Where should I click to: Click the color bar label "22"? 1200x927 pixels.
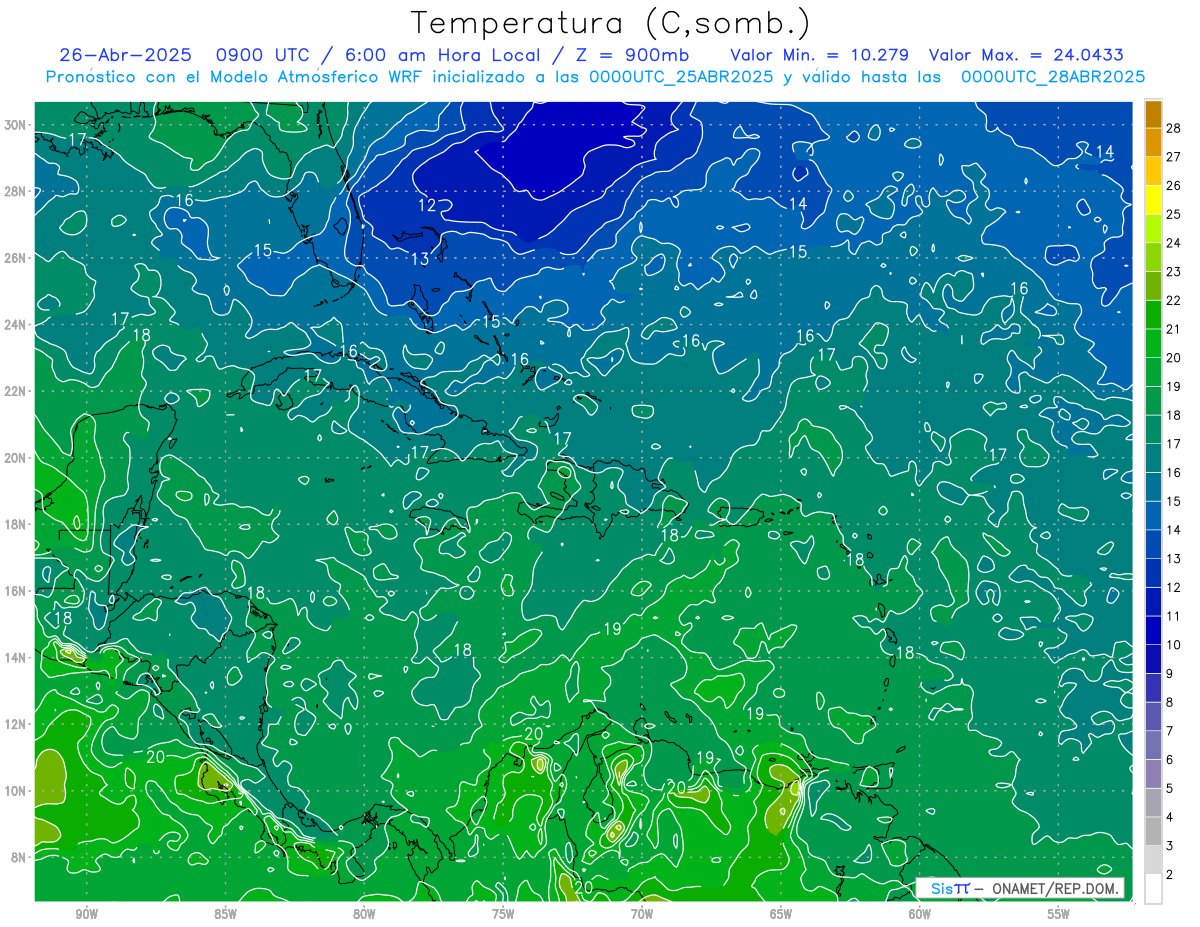1174,300
